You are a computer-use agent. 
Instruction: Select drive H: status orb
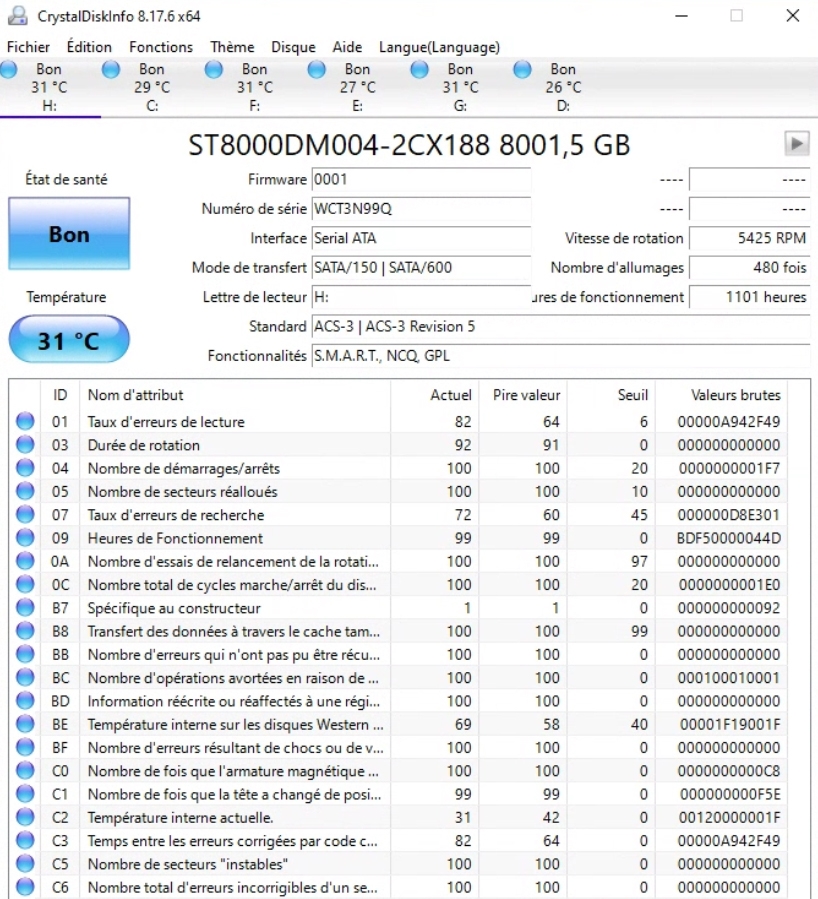click(9, 70)
